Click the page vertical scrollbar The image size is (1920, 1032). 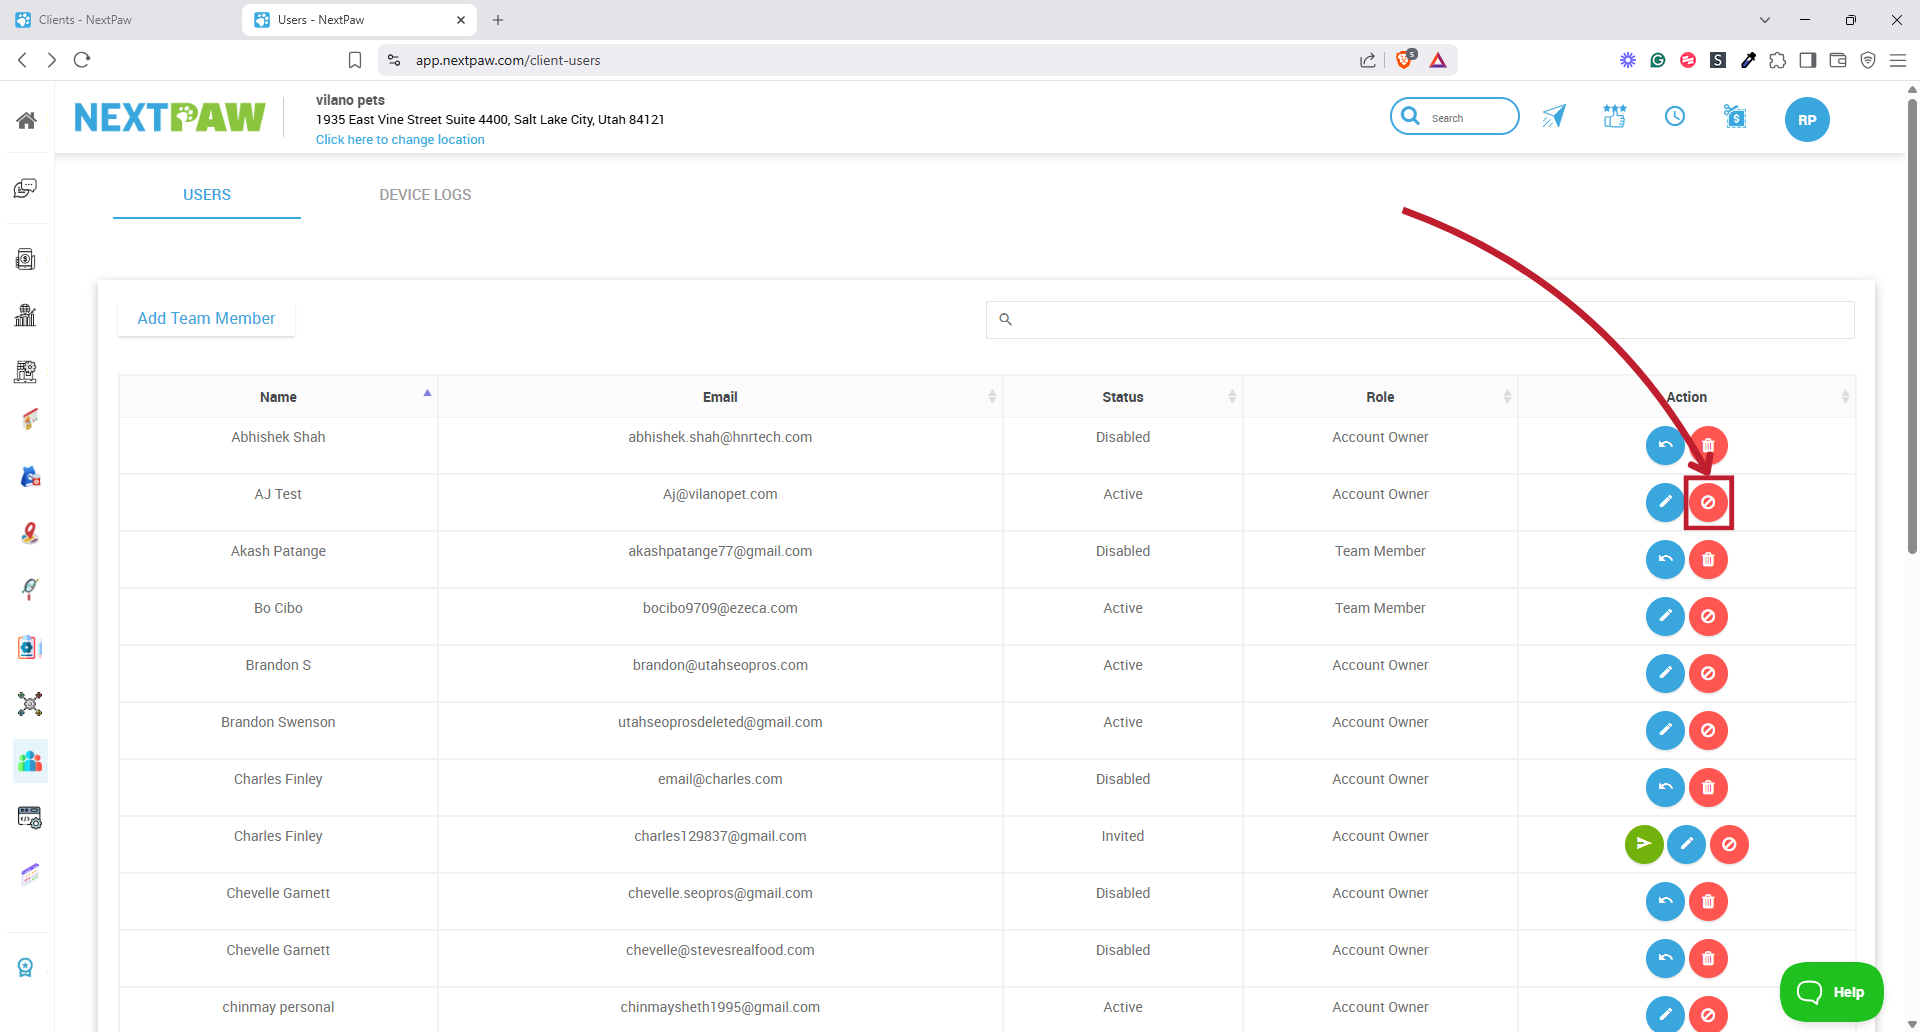1912,325
